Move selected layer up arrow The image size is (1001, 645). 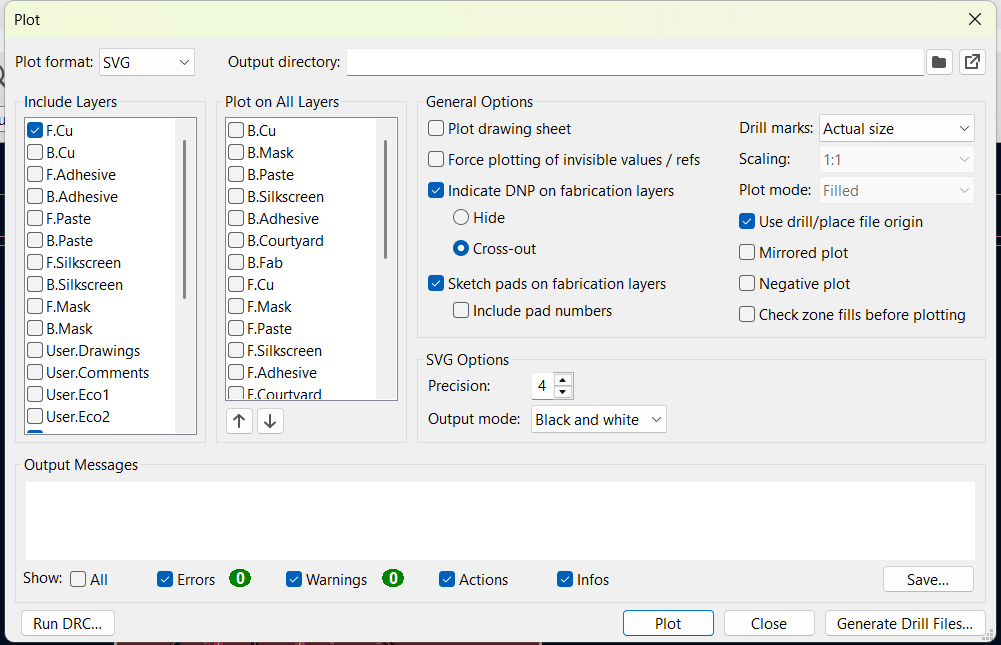tap(239, 421)
